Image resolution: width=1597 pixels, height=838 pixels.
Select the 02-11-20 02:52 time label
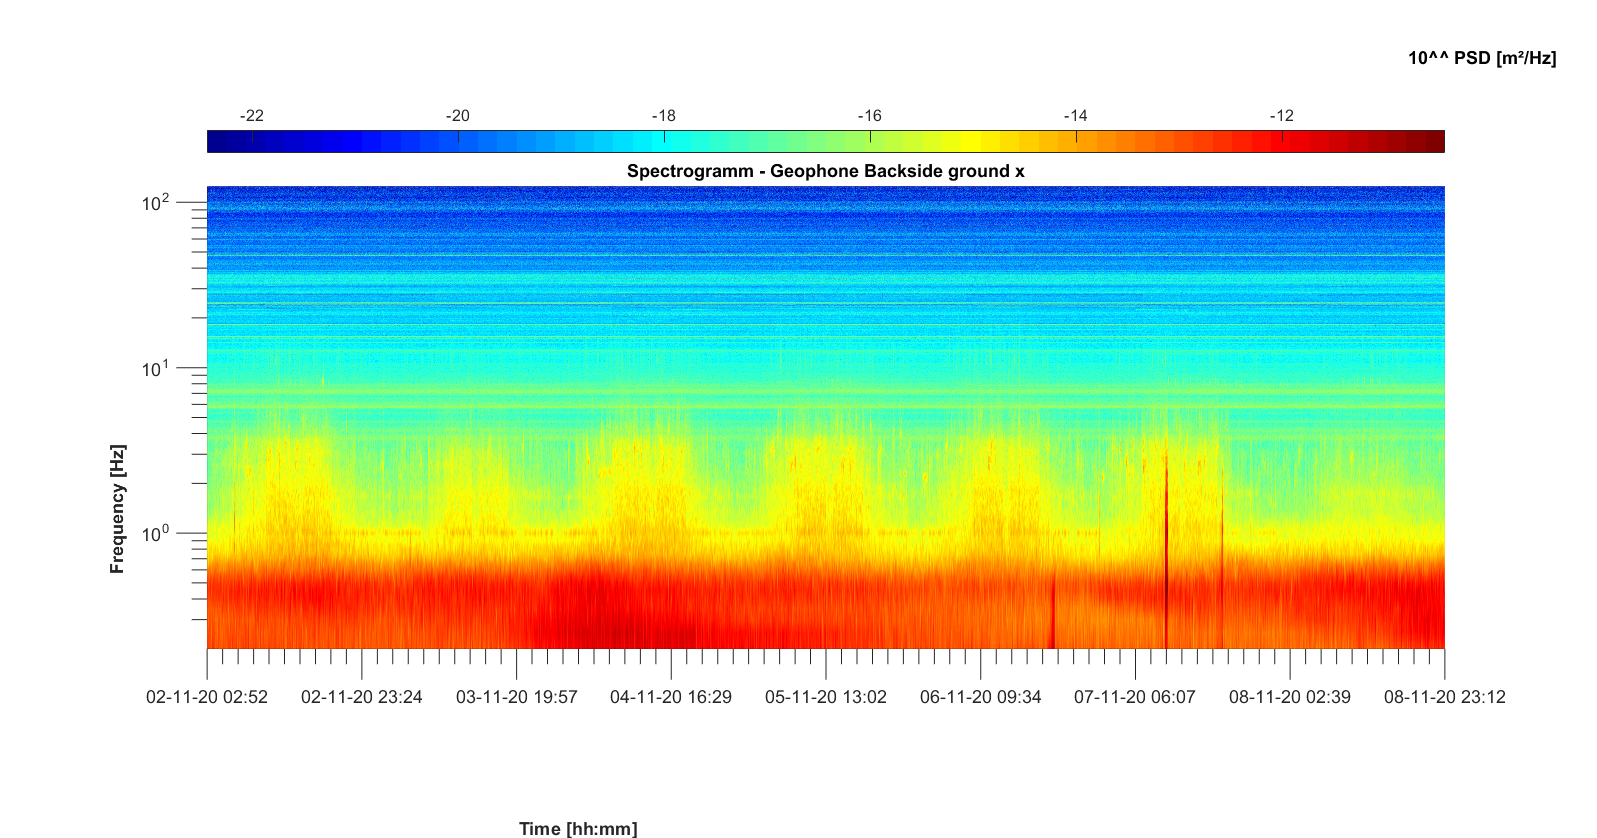[207, 697]
